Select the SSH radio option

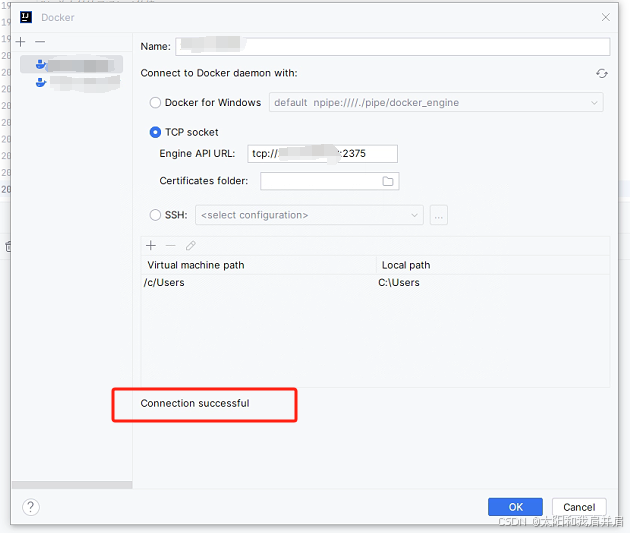pos(155,215)
